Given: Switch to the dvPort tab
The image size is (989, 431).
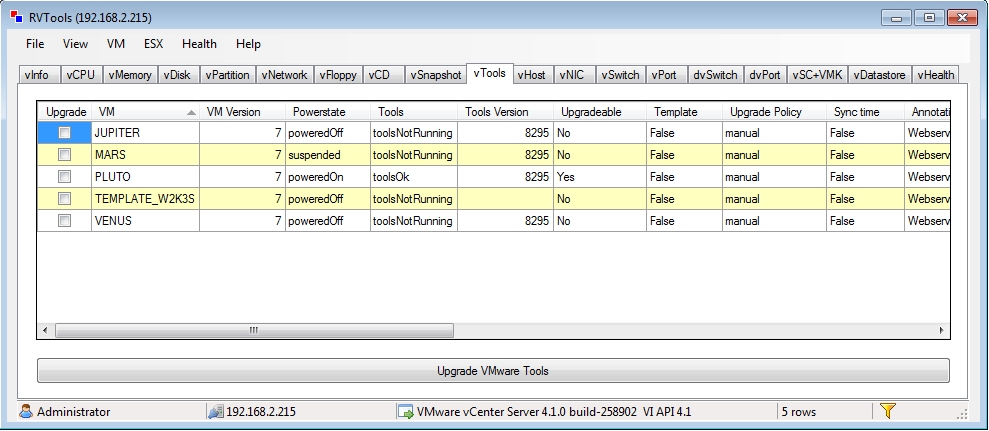Looking at the screenshot, I should point(765,74).
